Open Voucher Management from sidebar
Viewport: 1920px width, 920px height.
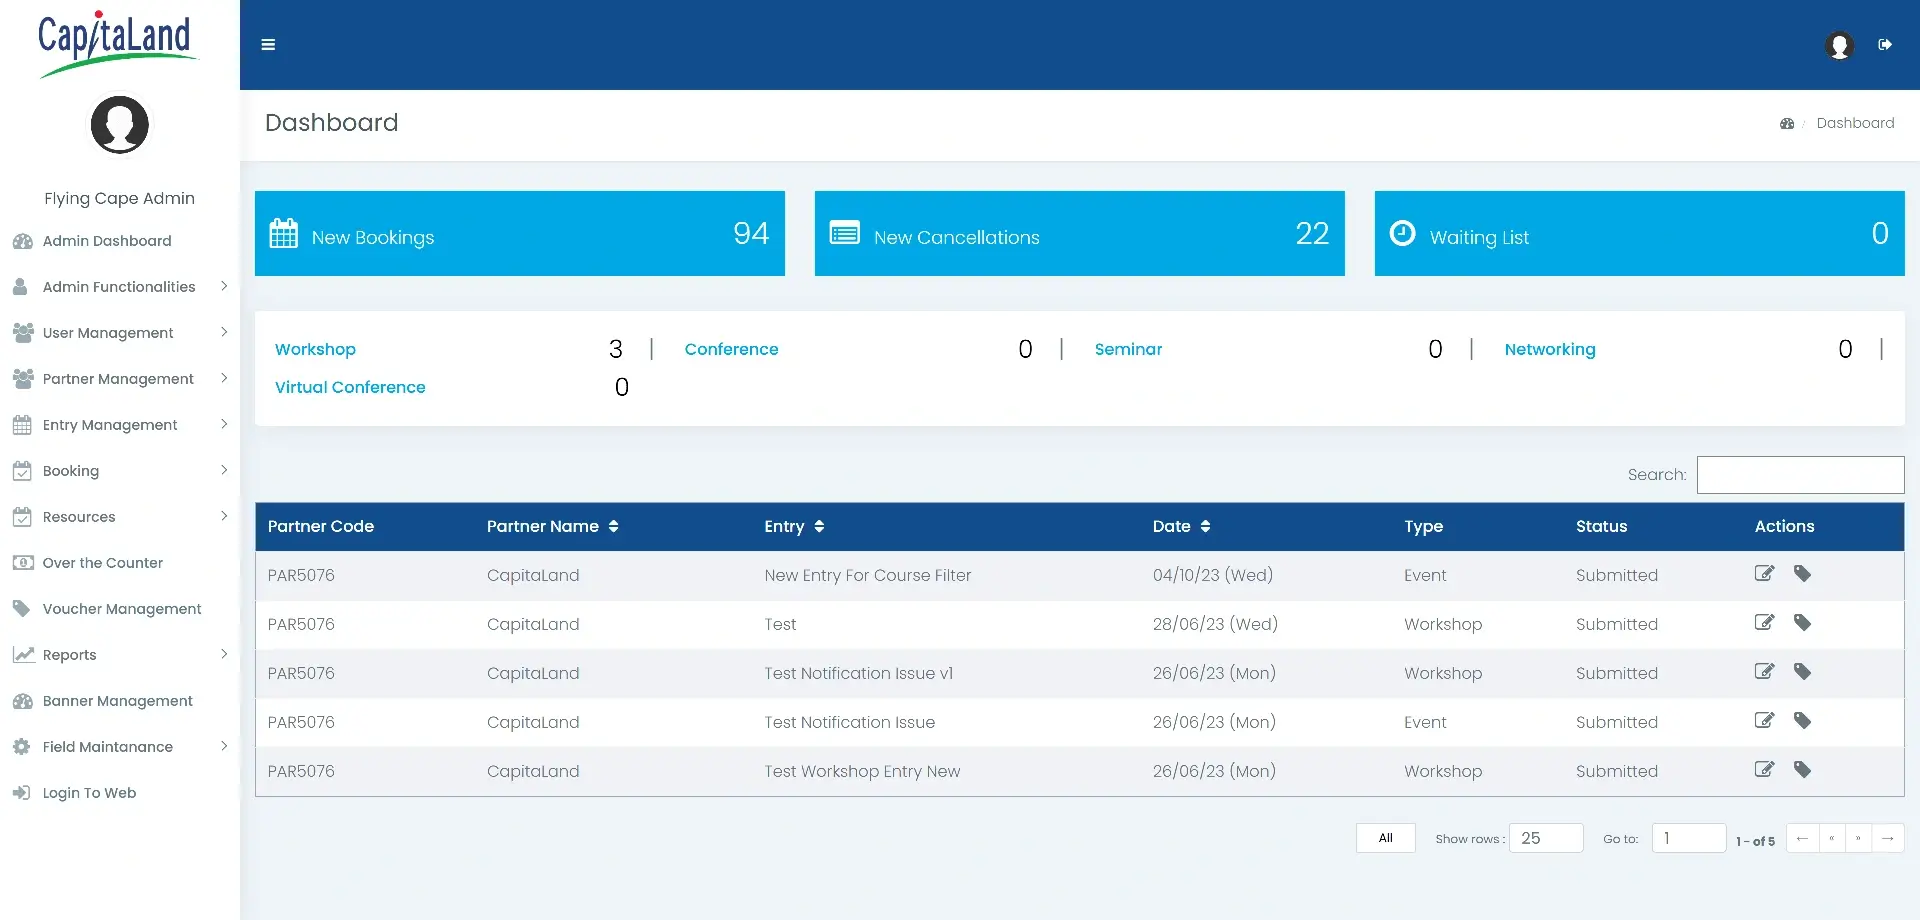click(x=122, y=609)
